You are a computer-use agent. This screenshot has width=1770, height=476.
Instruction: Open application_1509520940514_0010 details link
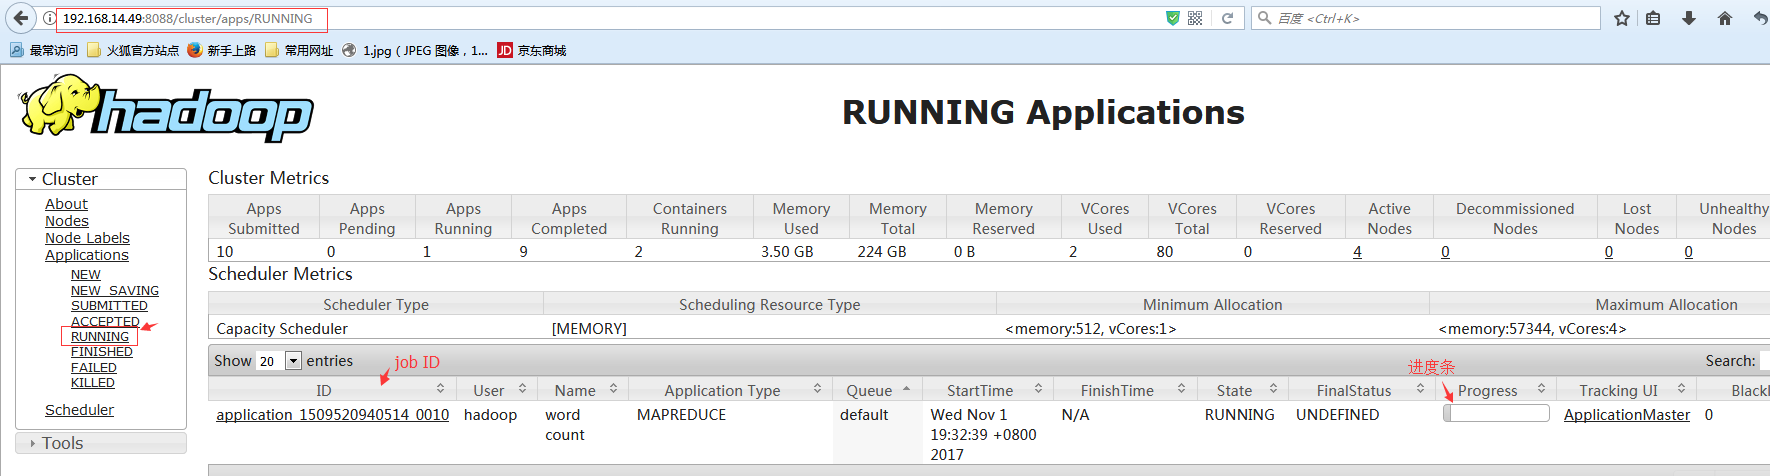pos(332,415)
